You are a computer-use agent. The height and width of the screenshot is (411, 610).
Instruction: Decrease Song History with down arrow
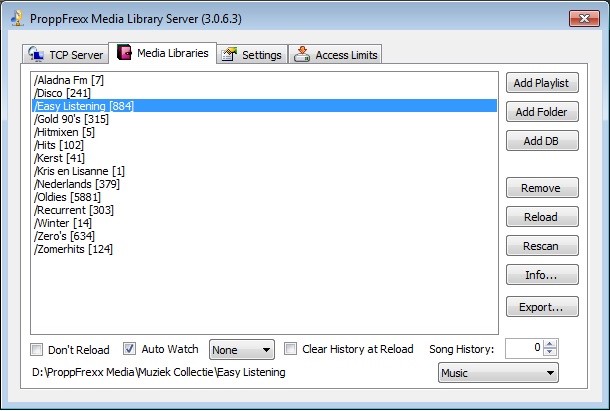tap(550, 351)
